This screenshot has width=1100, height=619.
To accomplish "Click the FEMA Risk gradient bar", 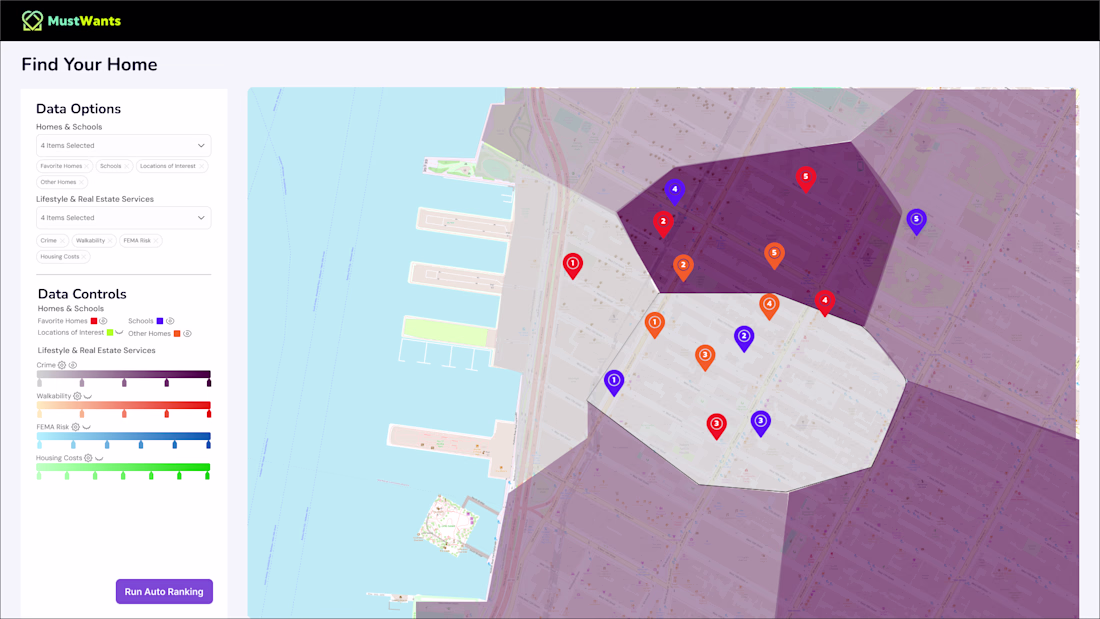I will 123,436.
